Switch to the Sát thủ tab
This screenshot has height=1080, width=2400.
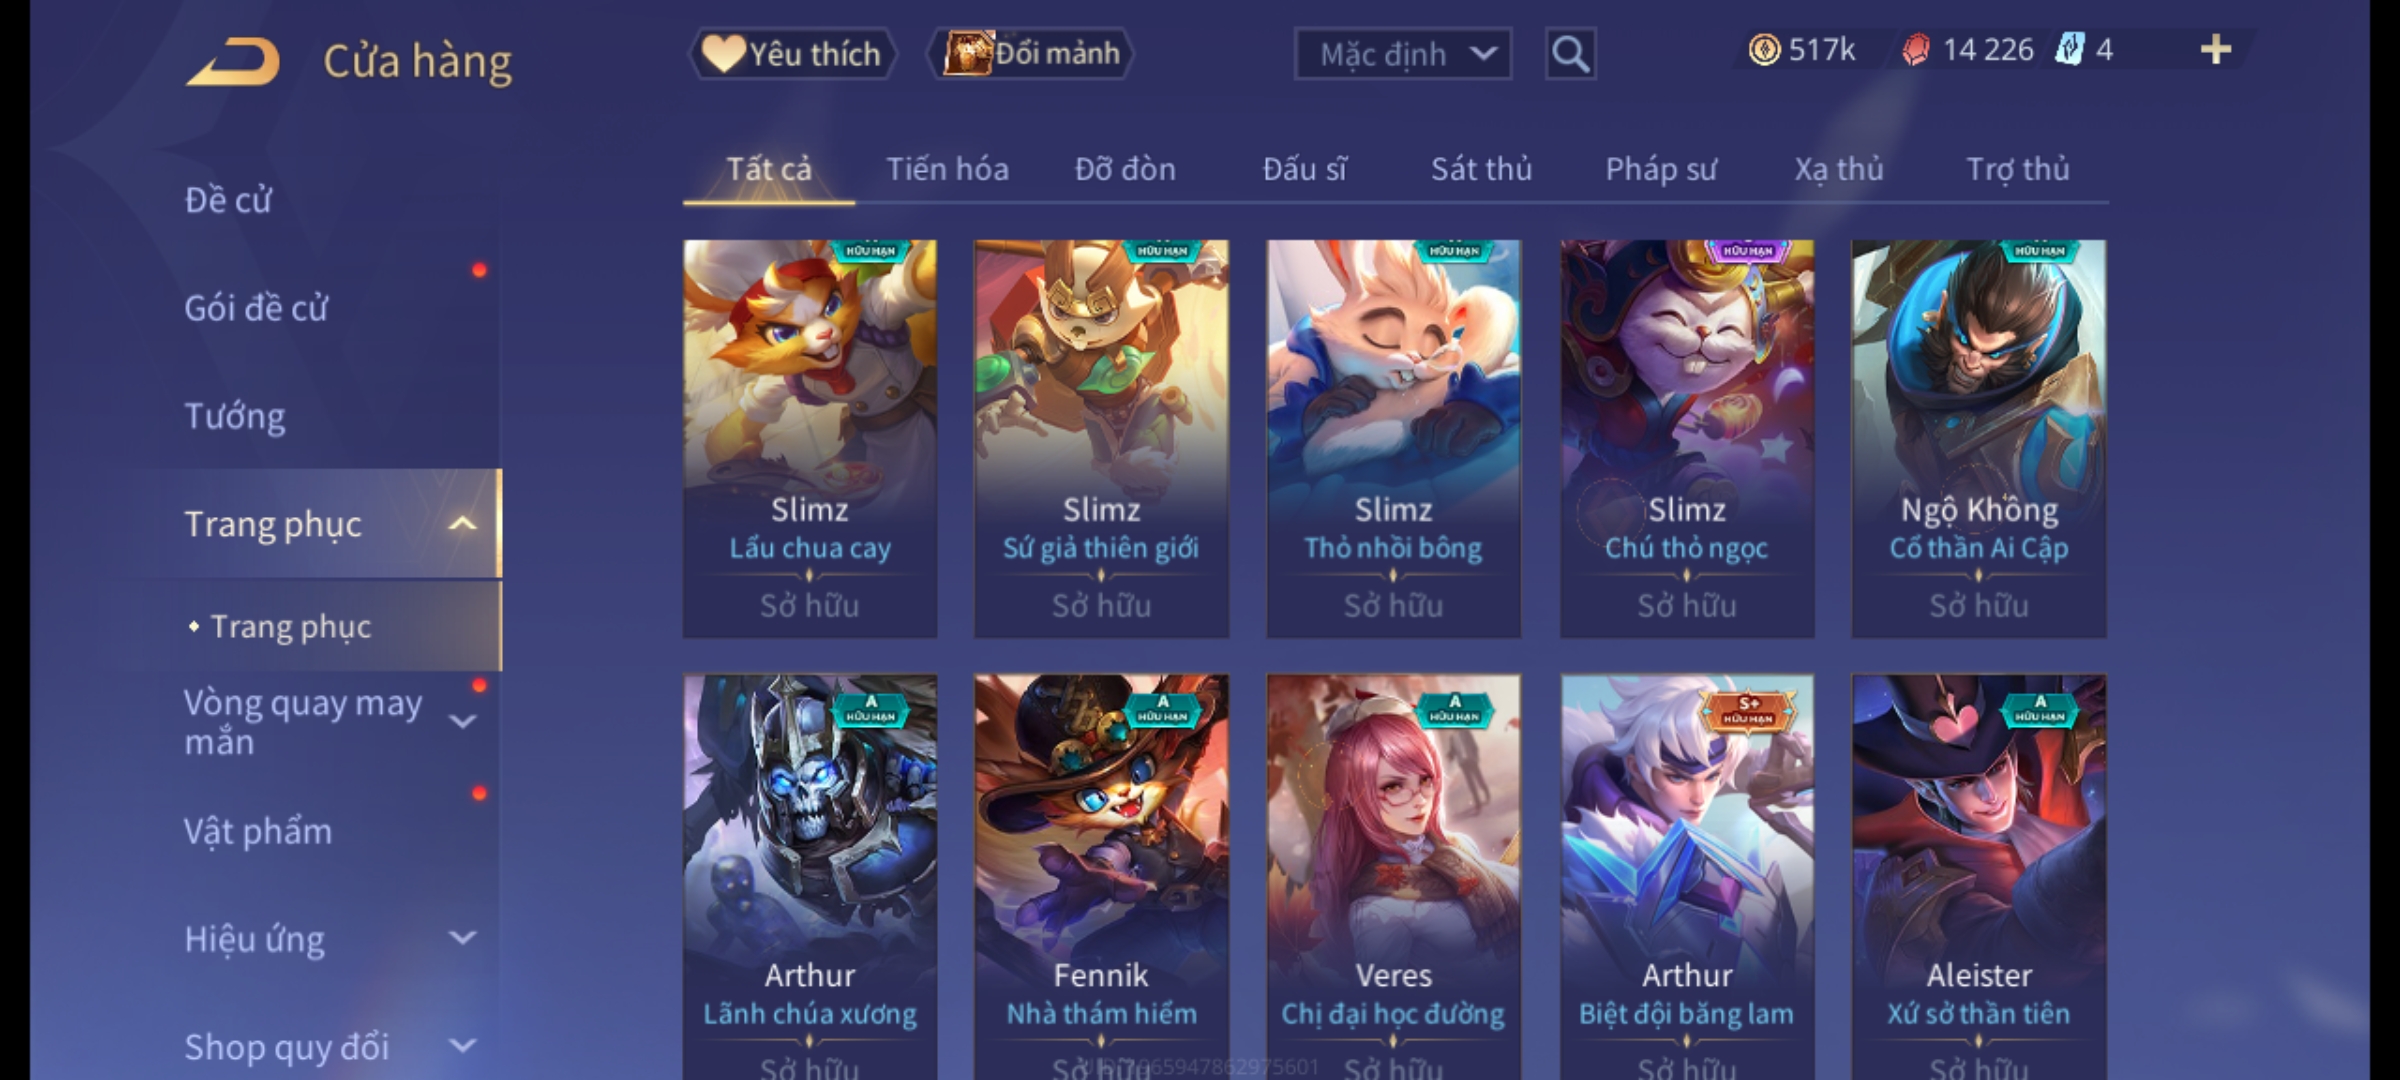tap(1481, 169)
